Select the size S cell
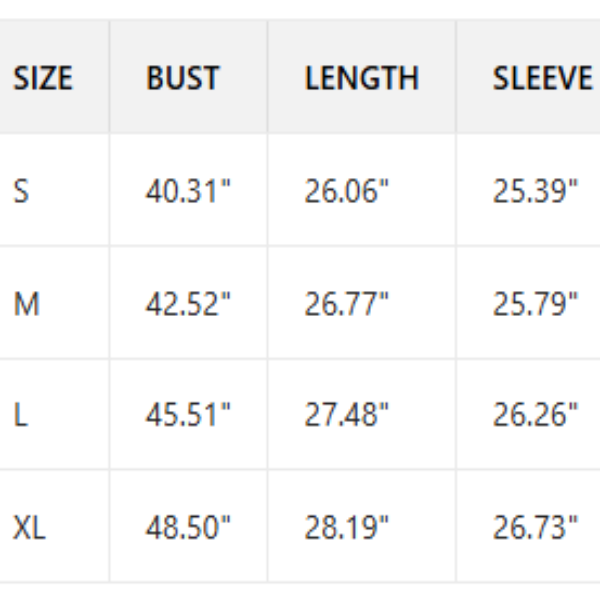The width and height of the screenshot is (600, 600). (x=21, y=191)
